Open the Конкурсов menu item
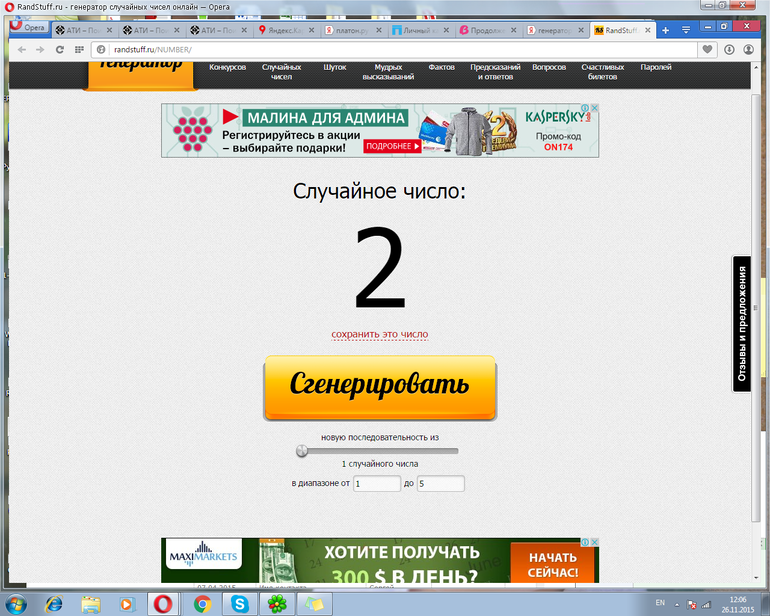 [x=228, y=67]
